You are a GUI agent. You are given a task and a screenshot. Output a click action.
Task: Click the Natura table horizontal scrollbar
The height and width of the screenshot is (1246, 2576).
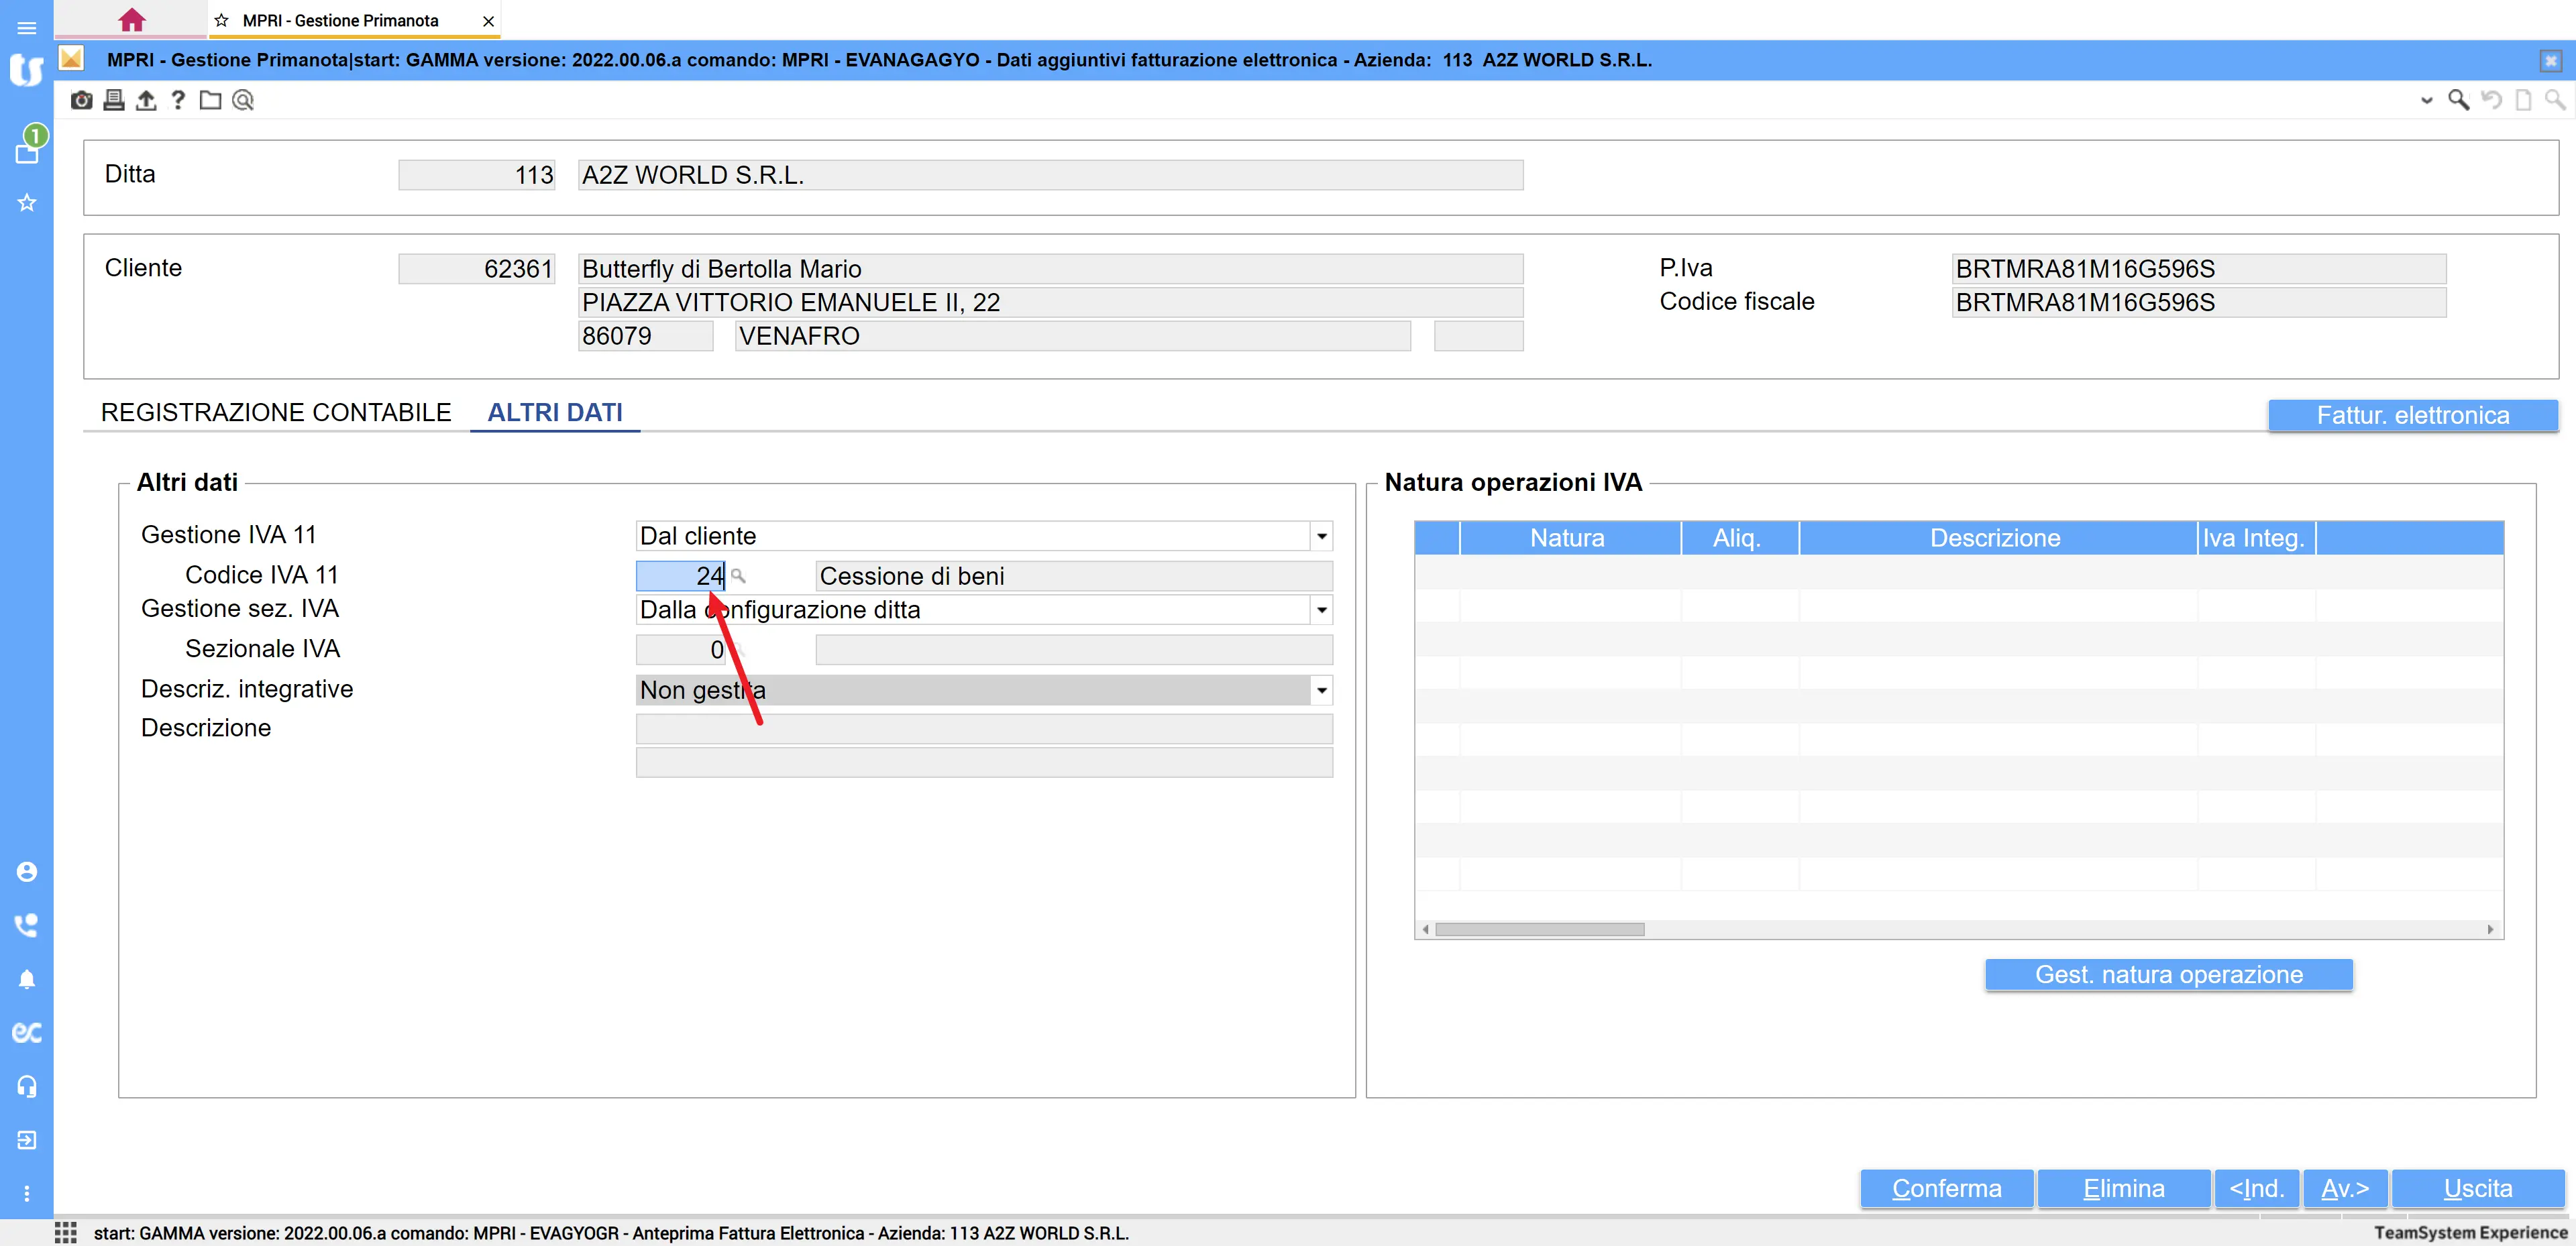tap(1539, 930)
